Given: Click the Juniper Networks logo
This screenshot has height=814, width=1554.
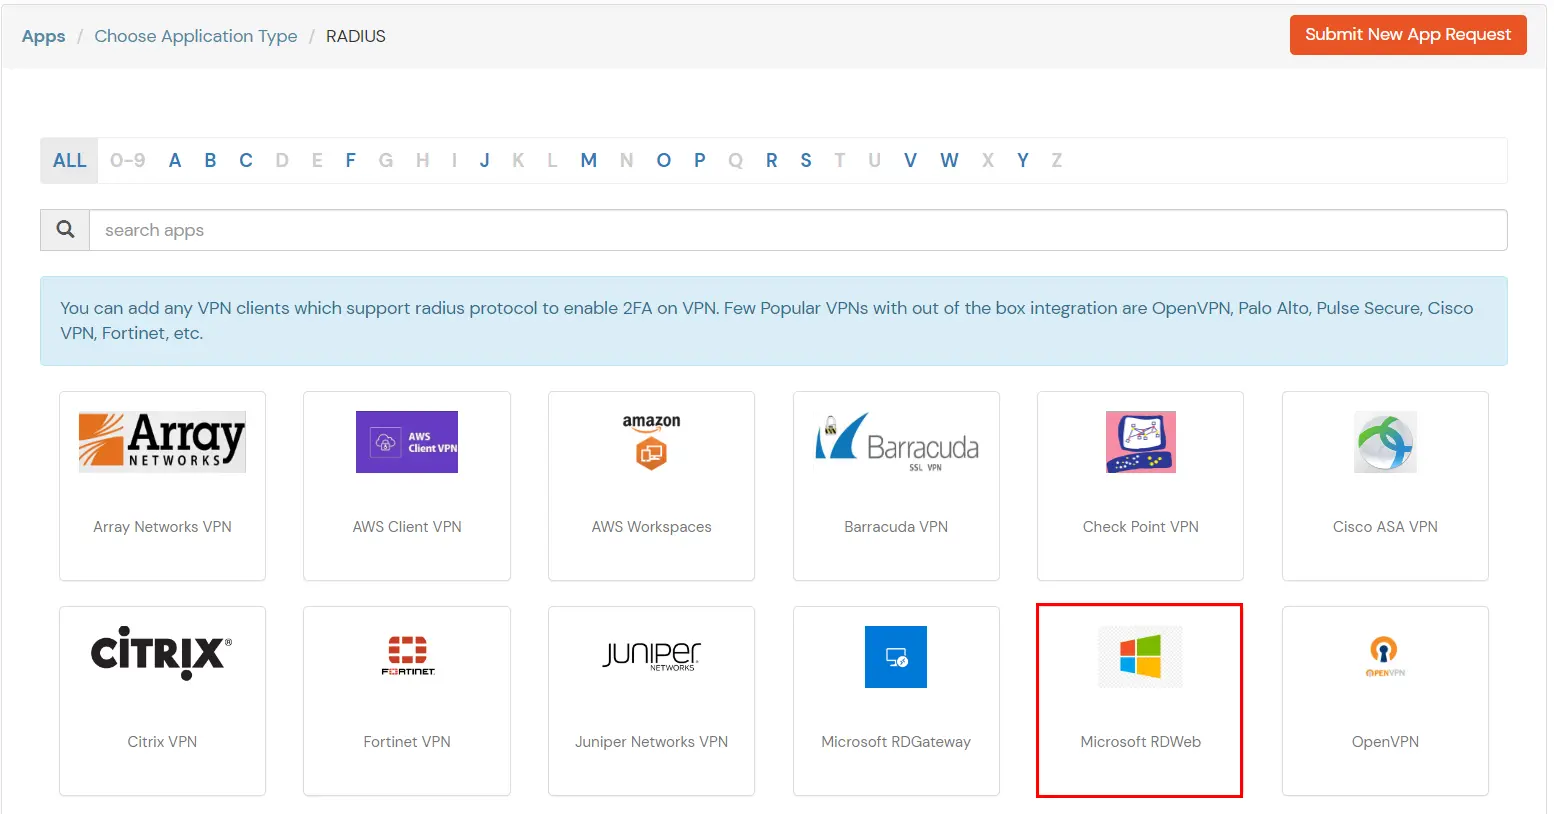Looking at the screenshot, I should tap(651, 655).
